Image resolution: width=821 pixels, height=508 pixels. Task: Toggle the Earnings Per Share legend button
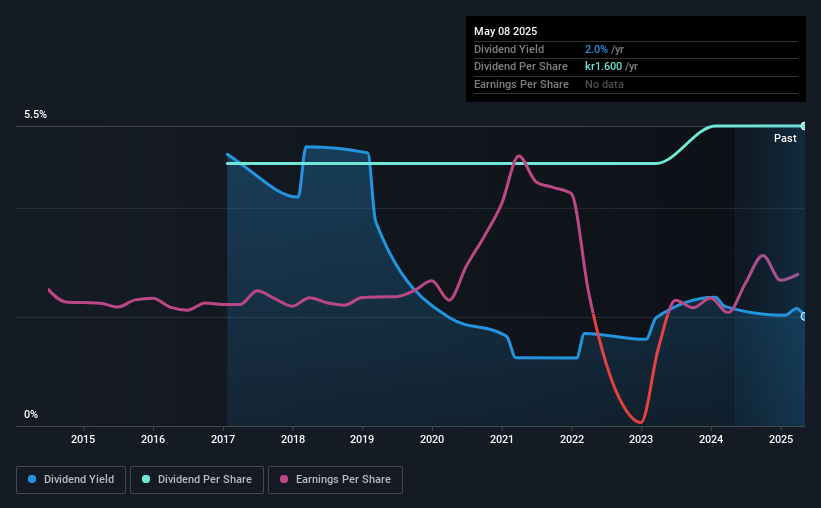[335, 480]
